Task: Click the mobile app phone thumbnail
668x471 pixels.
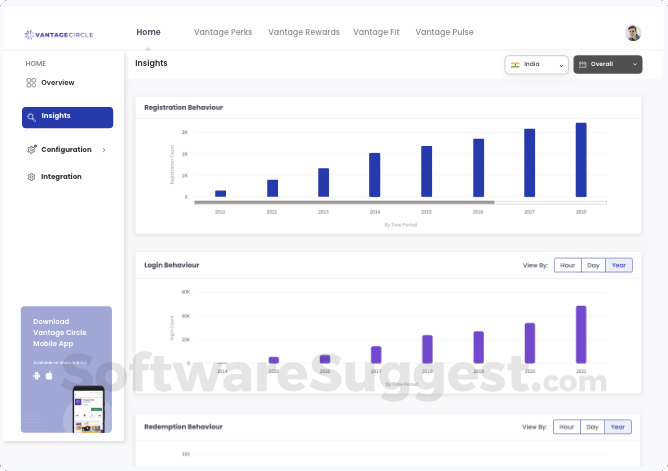Action: (88, 409)
